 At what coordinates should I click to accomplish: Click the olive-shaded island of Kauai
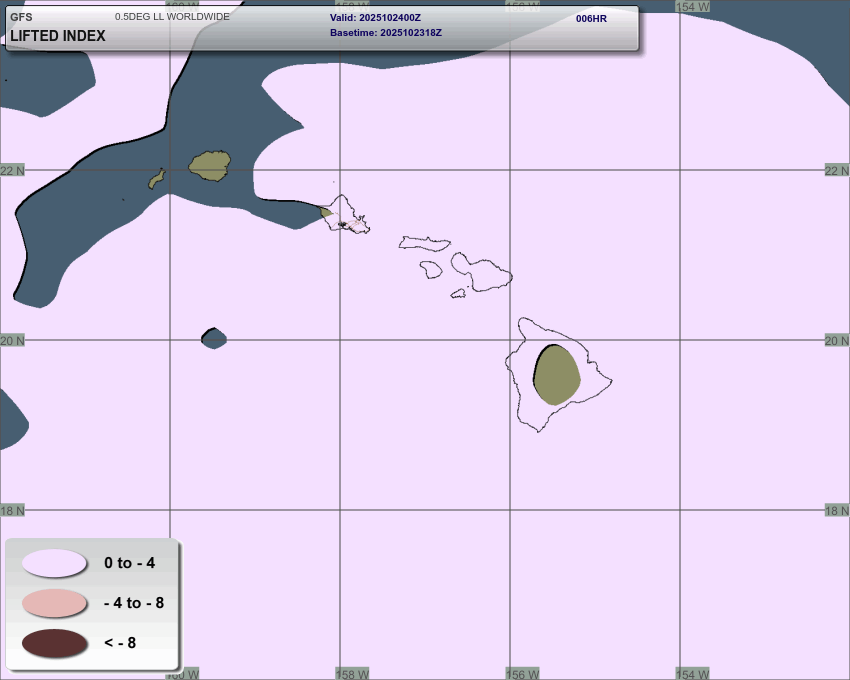[x=210, y=165]
